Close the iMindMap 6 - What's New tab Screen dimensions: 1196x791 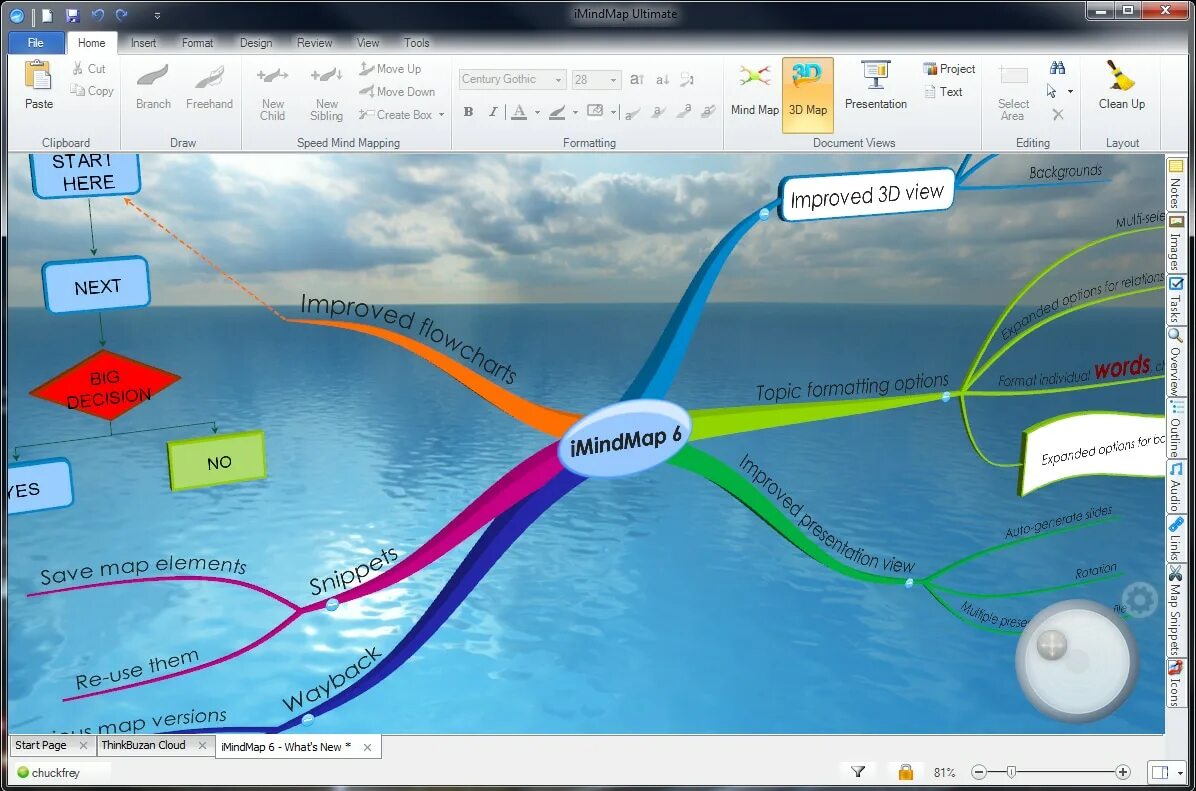367,748
